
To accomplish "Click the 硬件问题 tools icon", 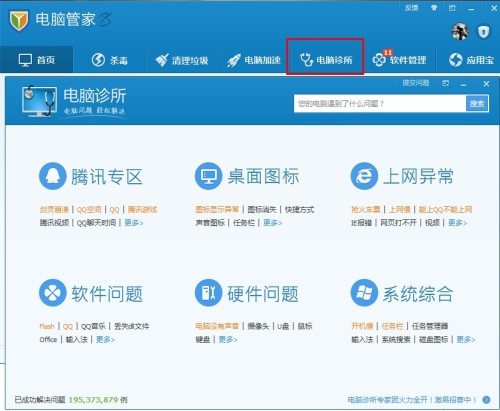I will click(x=208, y=293).
